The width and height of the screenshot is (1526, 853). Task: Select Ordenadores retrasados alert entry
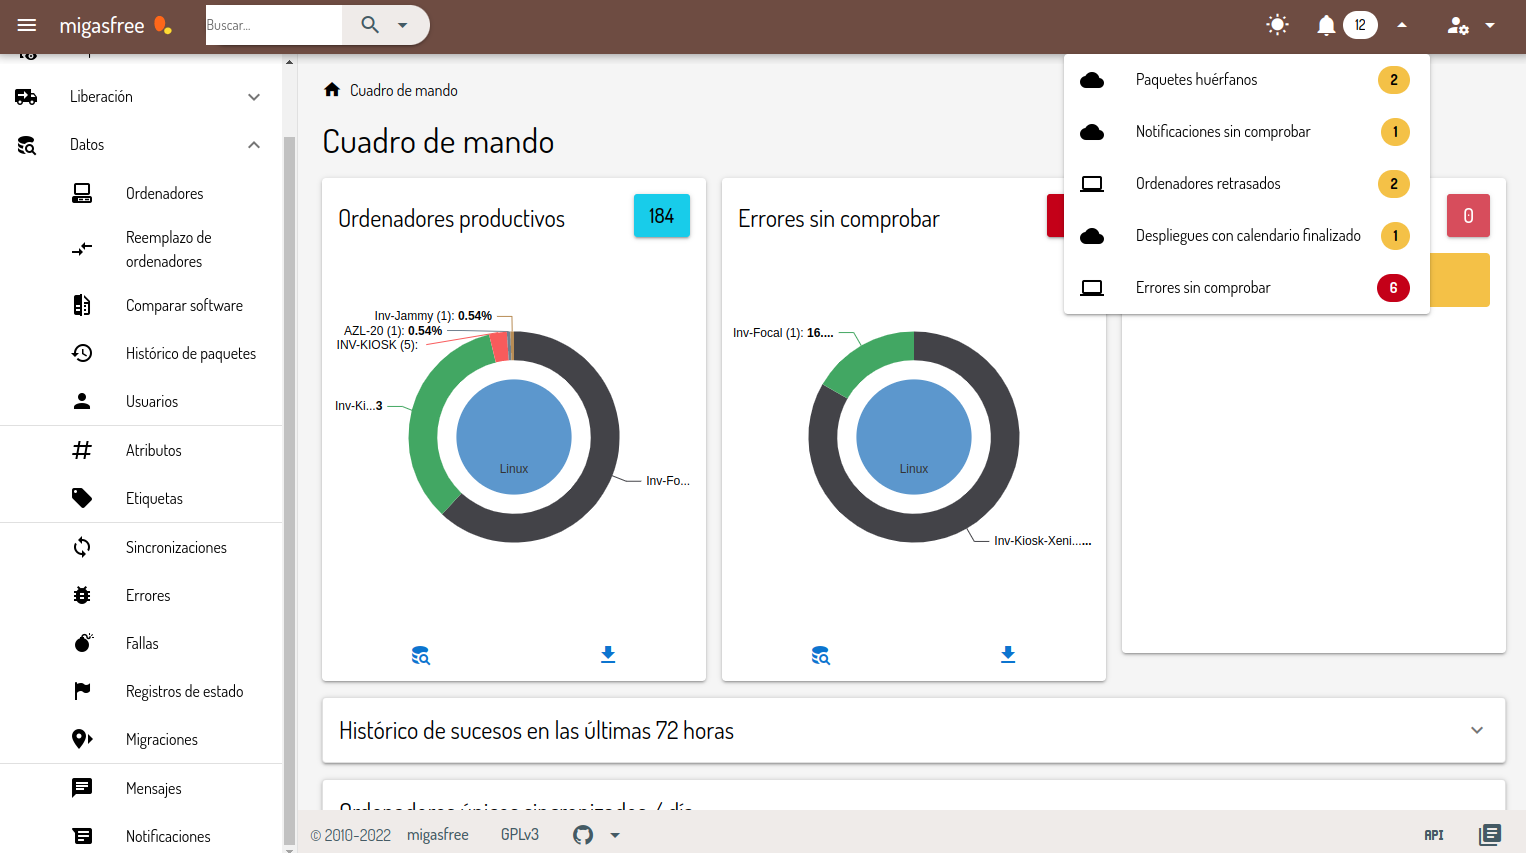pyautogui.click(x=1247, y=184)
